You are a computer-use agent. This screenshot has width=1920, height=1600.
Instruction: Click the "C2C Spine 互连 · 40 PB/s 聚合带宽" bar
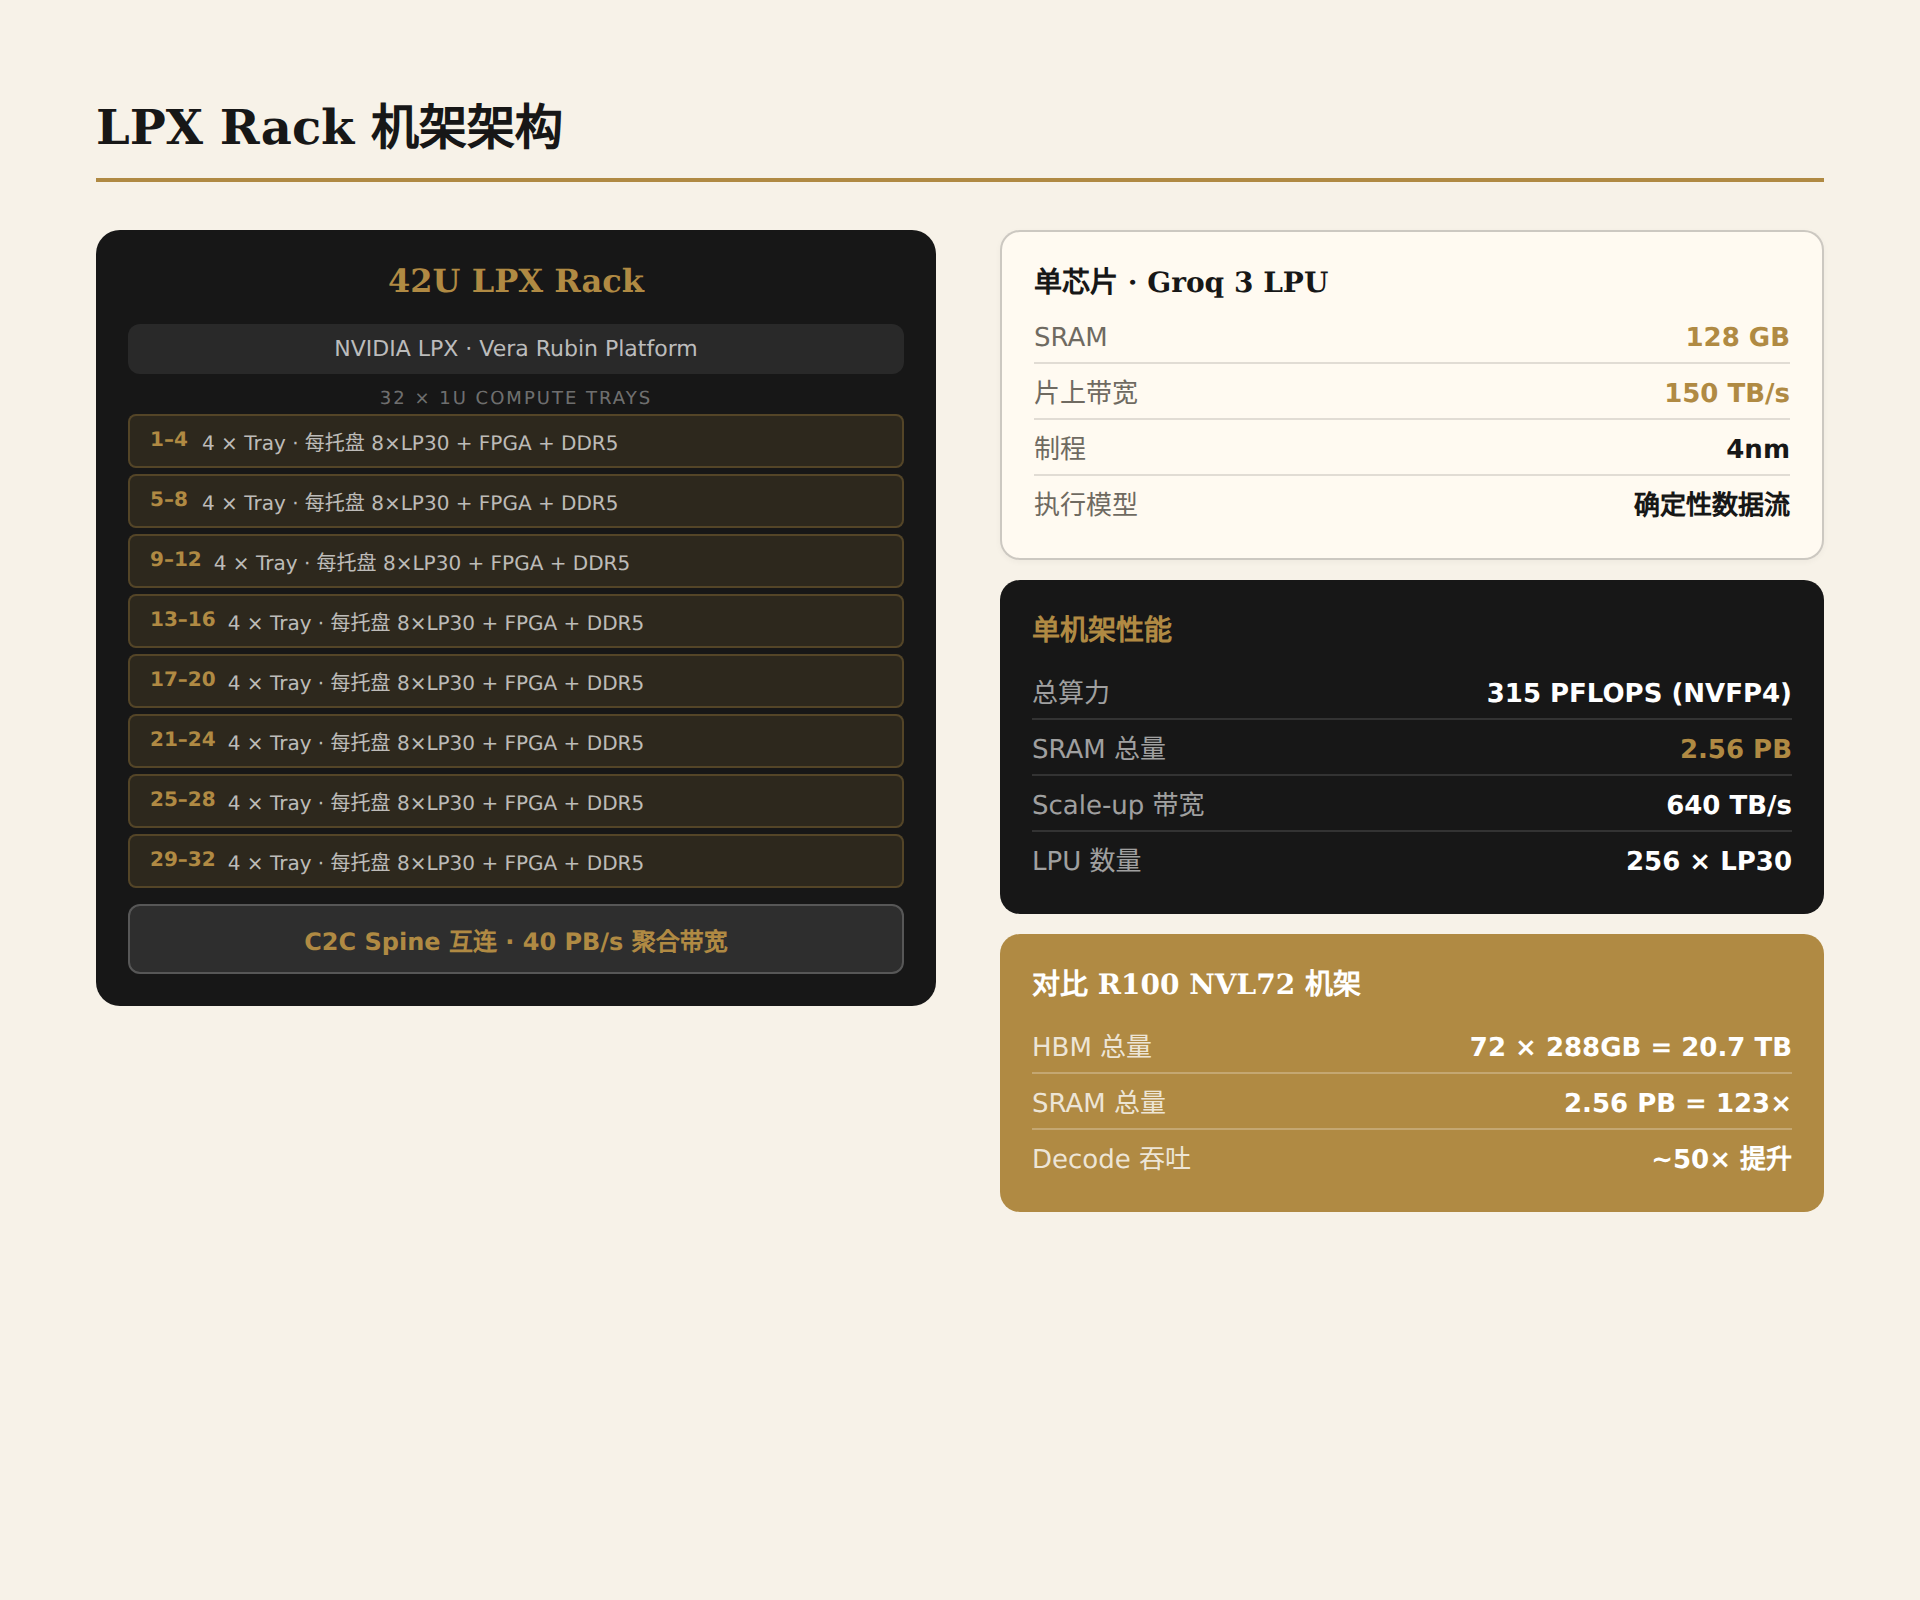(x=516, y=940)
